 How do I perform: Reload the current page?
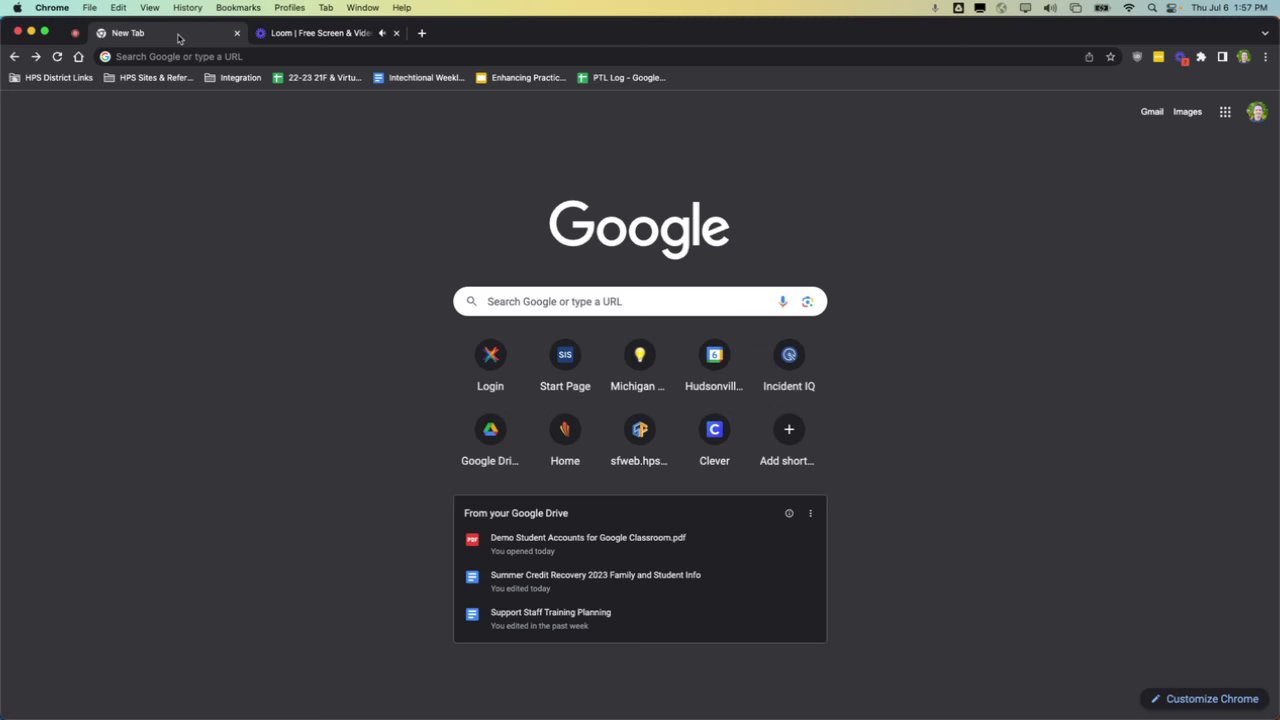click(x=57, y=57)
